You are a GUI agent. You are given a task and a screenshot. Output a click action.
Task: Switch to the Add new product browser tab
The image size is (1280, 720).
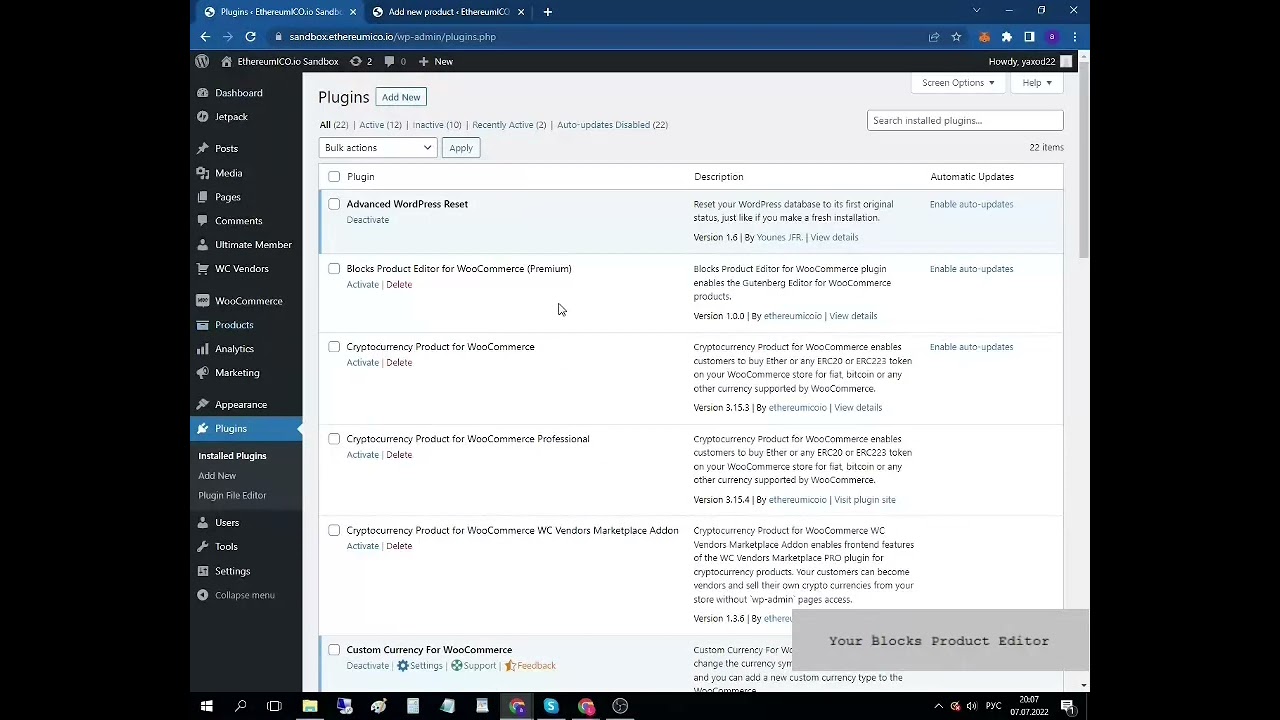[449, 12]
